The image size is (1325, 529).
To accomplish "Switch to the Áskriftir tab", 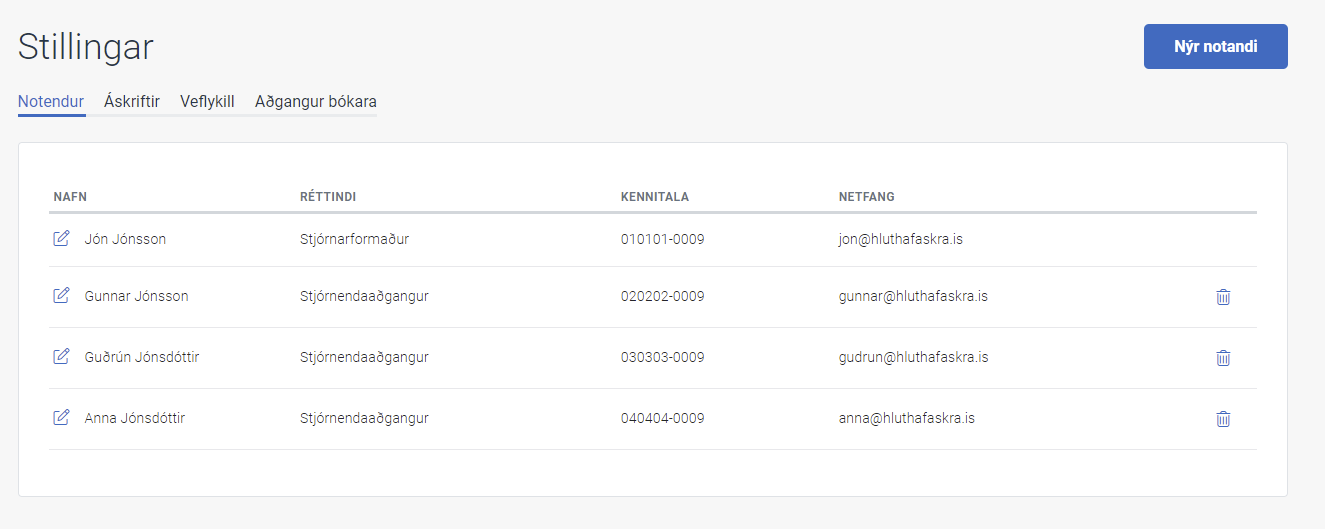I will (x=132, y=101).
